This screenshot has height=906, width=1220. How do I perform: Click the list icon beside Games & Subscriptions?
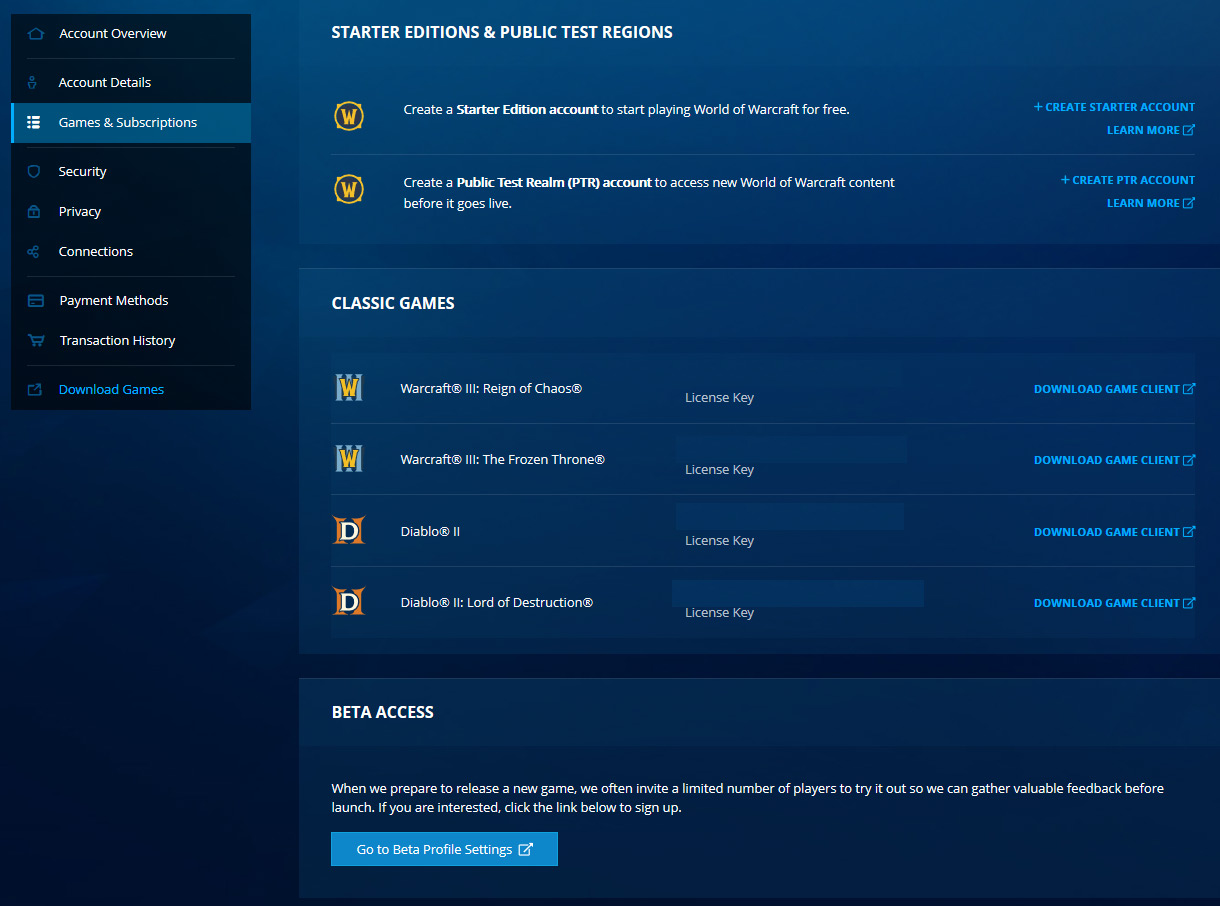34,123
